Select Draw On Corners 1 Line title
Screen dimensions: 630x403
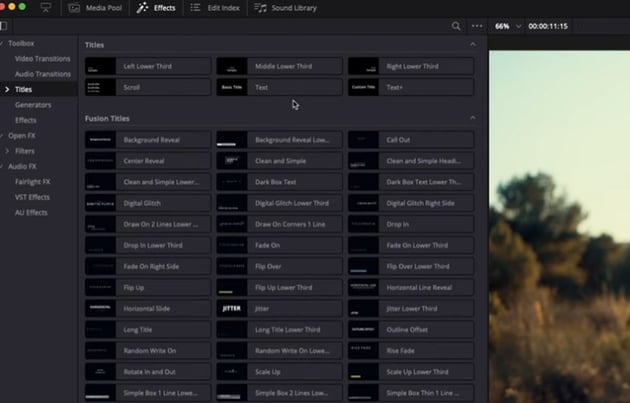pyautogui.click(x=279, y=224)
